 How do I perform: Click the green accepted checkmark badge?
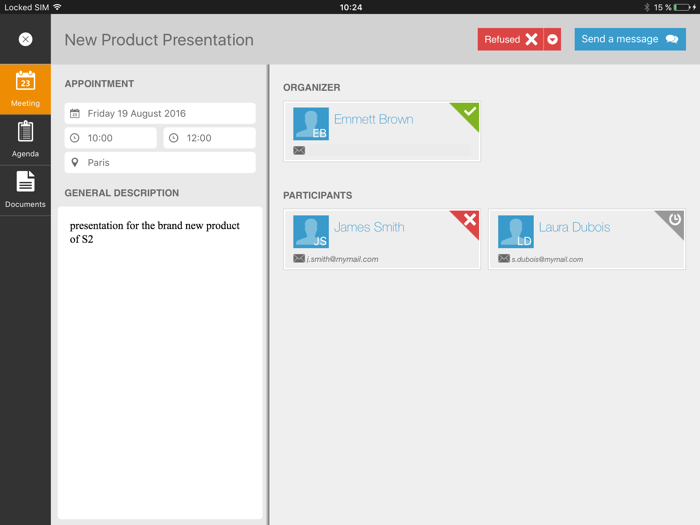point(467,113)
